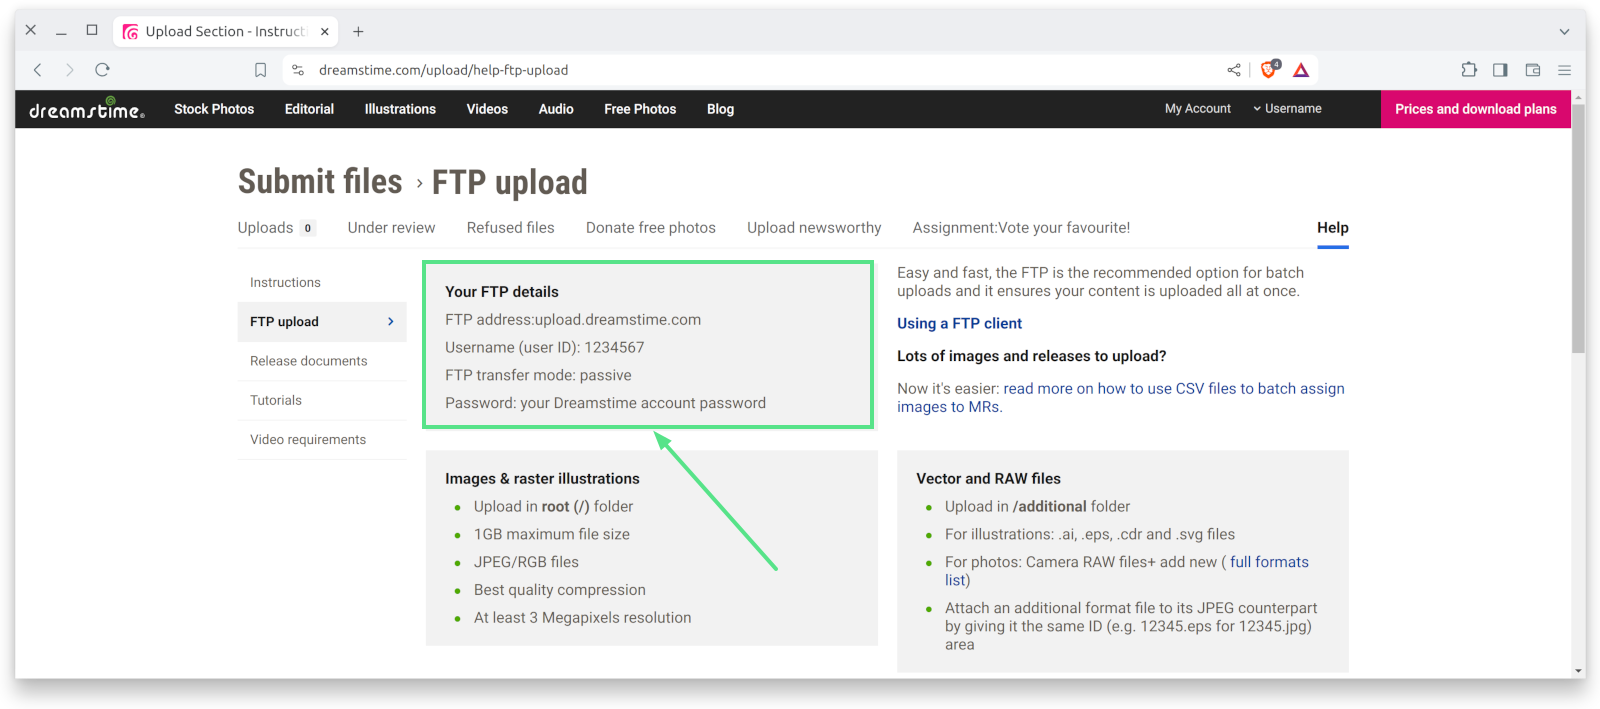Click the browser forward arrow

click(x=70, y=70)
